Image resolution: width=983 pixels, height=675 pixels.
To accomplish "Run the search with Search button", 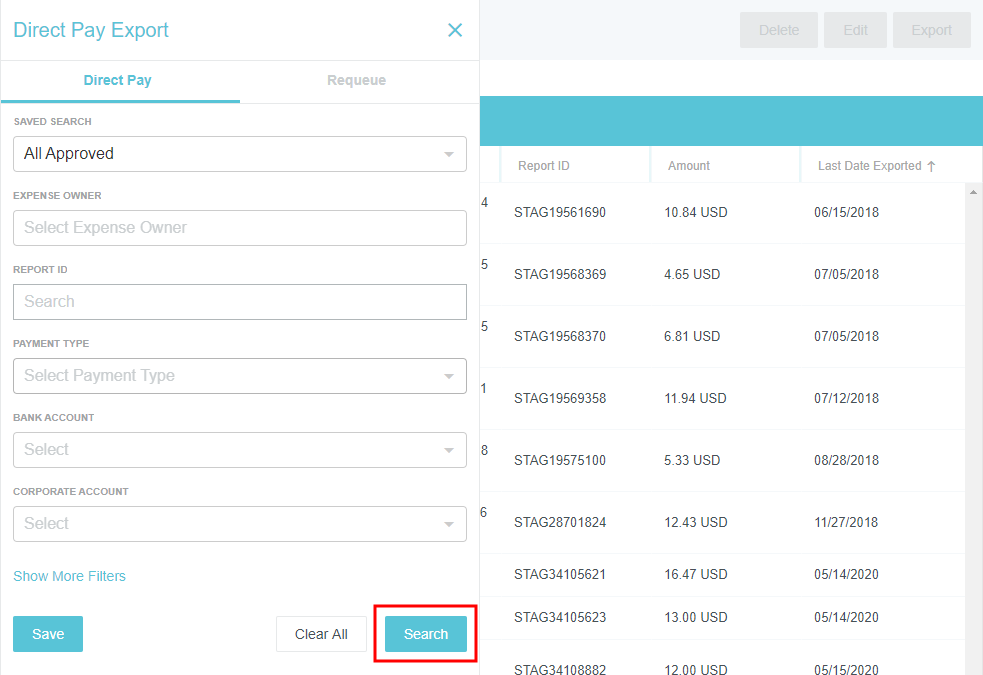I will pos(426,634).
